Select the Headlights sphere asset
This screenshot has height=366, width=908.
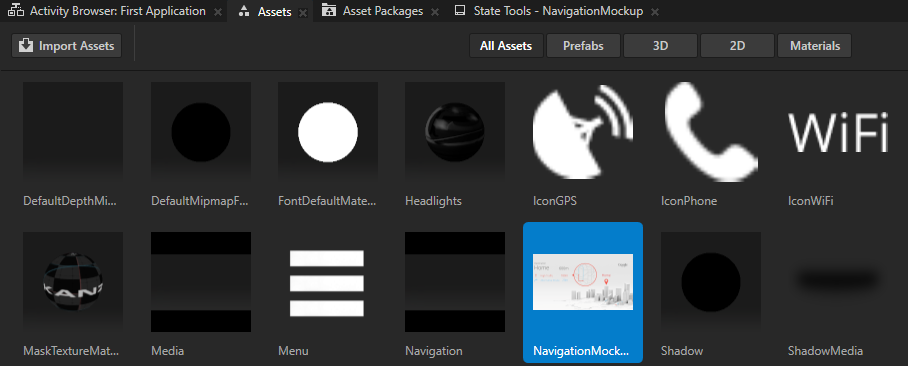pos(455,132)
